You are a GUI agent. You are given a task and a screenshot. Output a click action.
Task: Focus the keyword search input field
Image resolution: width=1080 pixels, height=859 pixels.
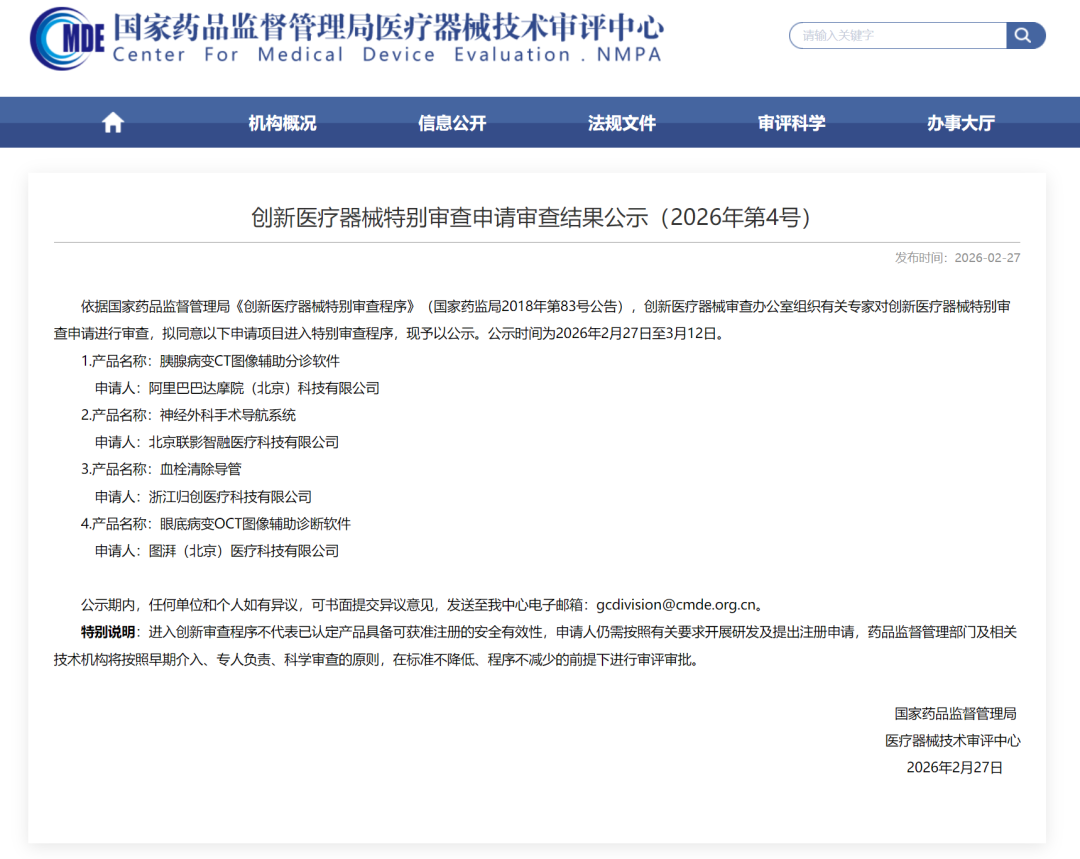click(x=897, y=35)
